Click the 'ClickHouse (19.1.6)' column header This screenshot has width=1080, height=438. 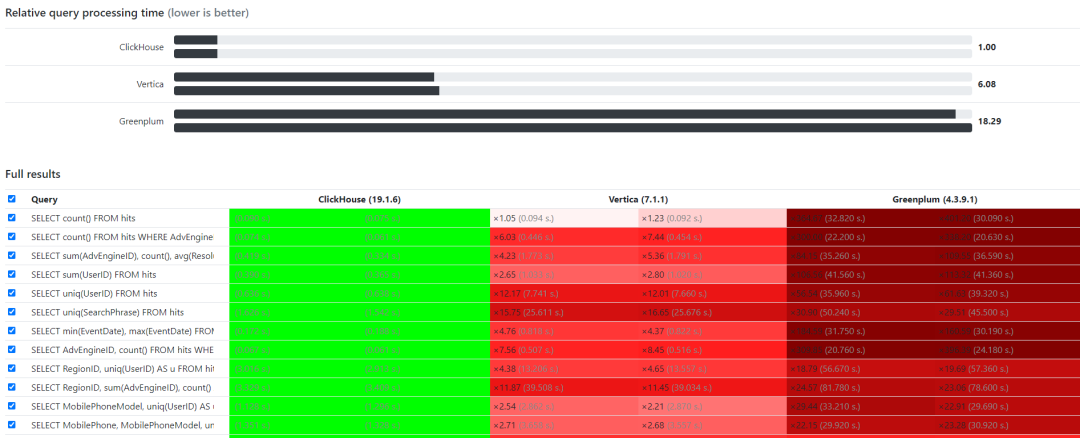pyautogui.click(x=360, y=200)
